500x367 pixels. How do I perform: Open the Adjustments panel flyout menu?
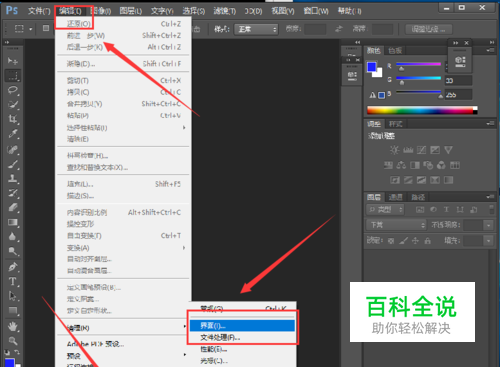tap(490, 124)
